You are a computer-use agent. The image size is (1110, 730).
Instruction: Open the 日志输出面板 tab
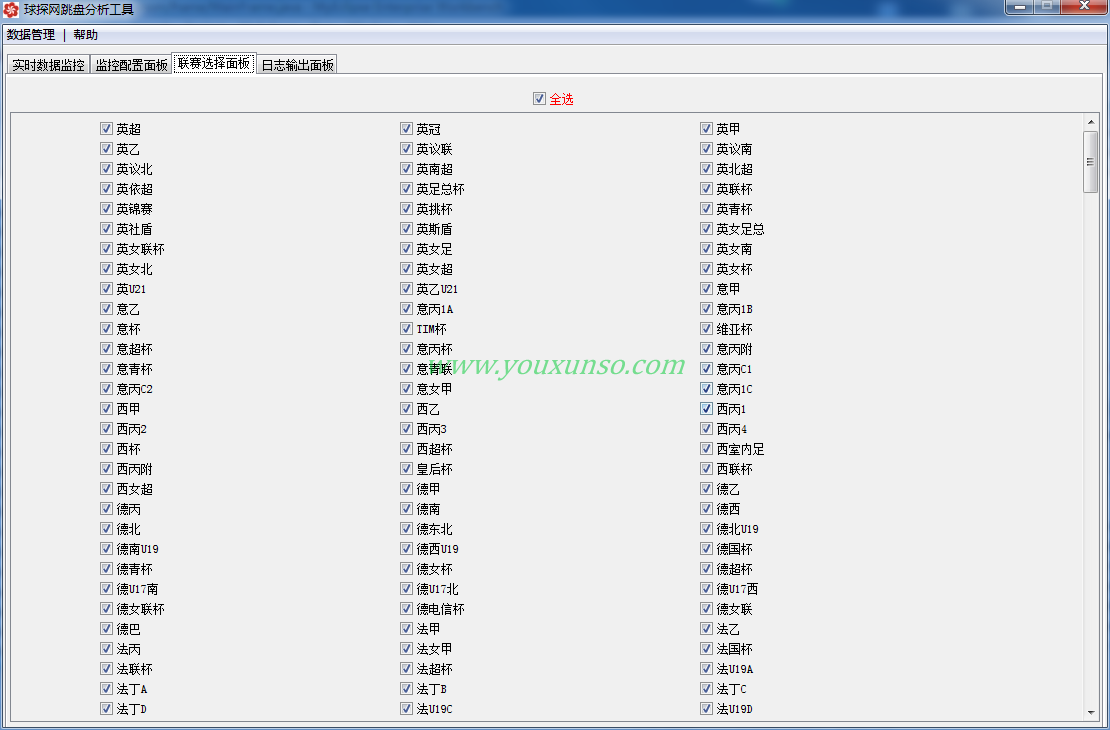(297, 65)
